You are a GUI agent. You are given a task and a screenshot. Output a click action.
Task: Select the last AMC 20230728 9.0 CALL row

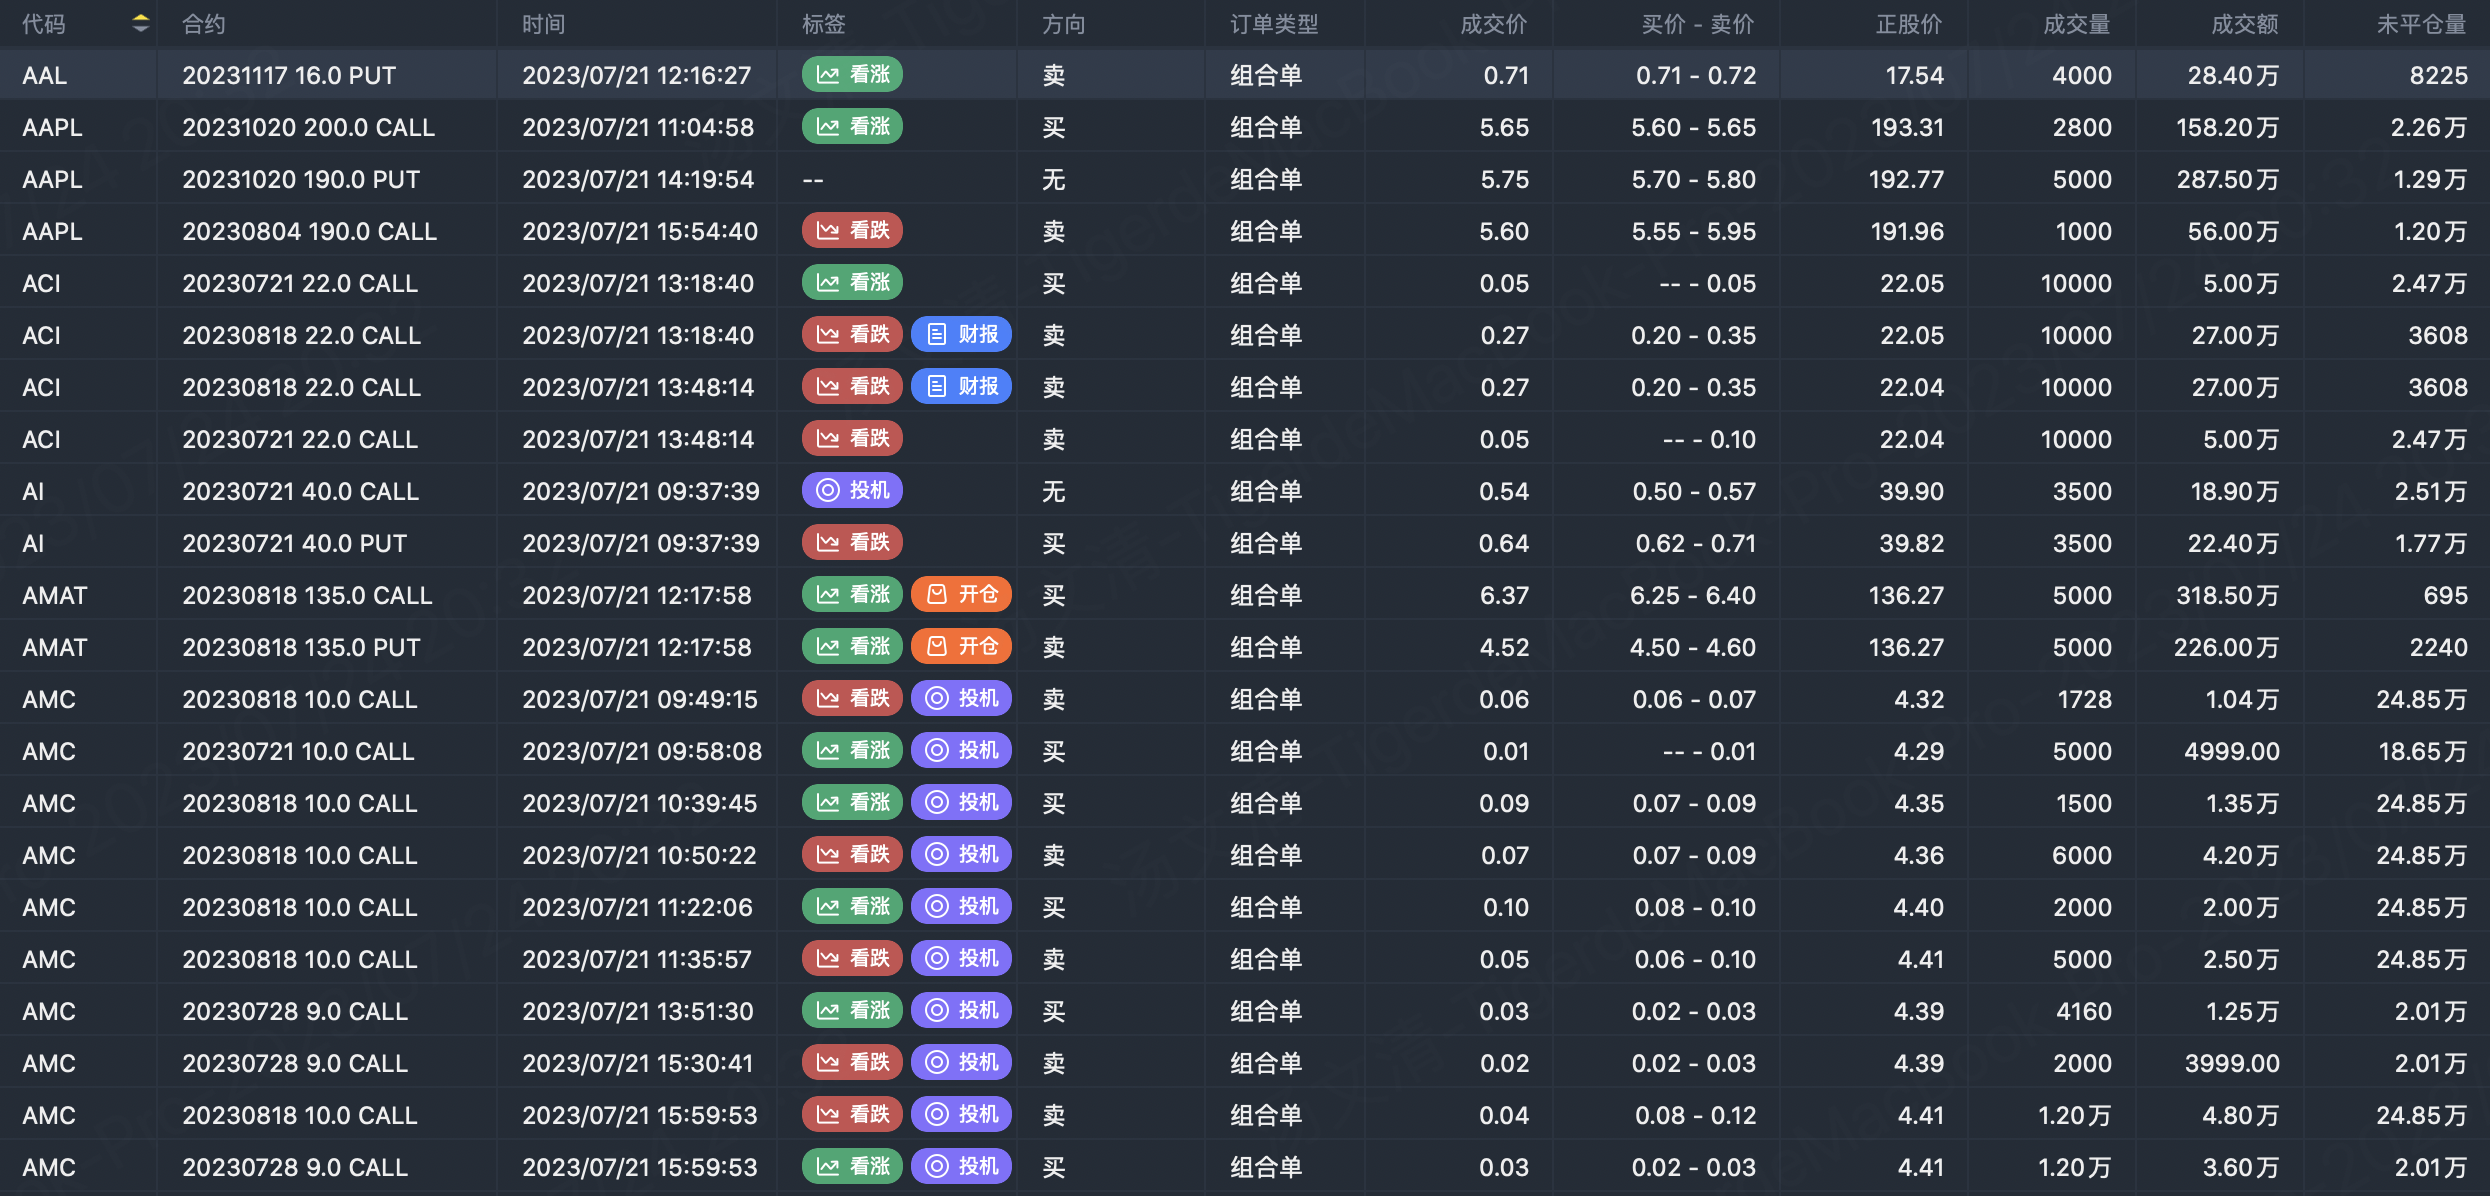[x=295, y=1167]
